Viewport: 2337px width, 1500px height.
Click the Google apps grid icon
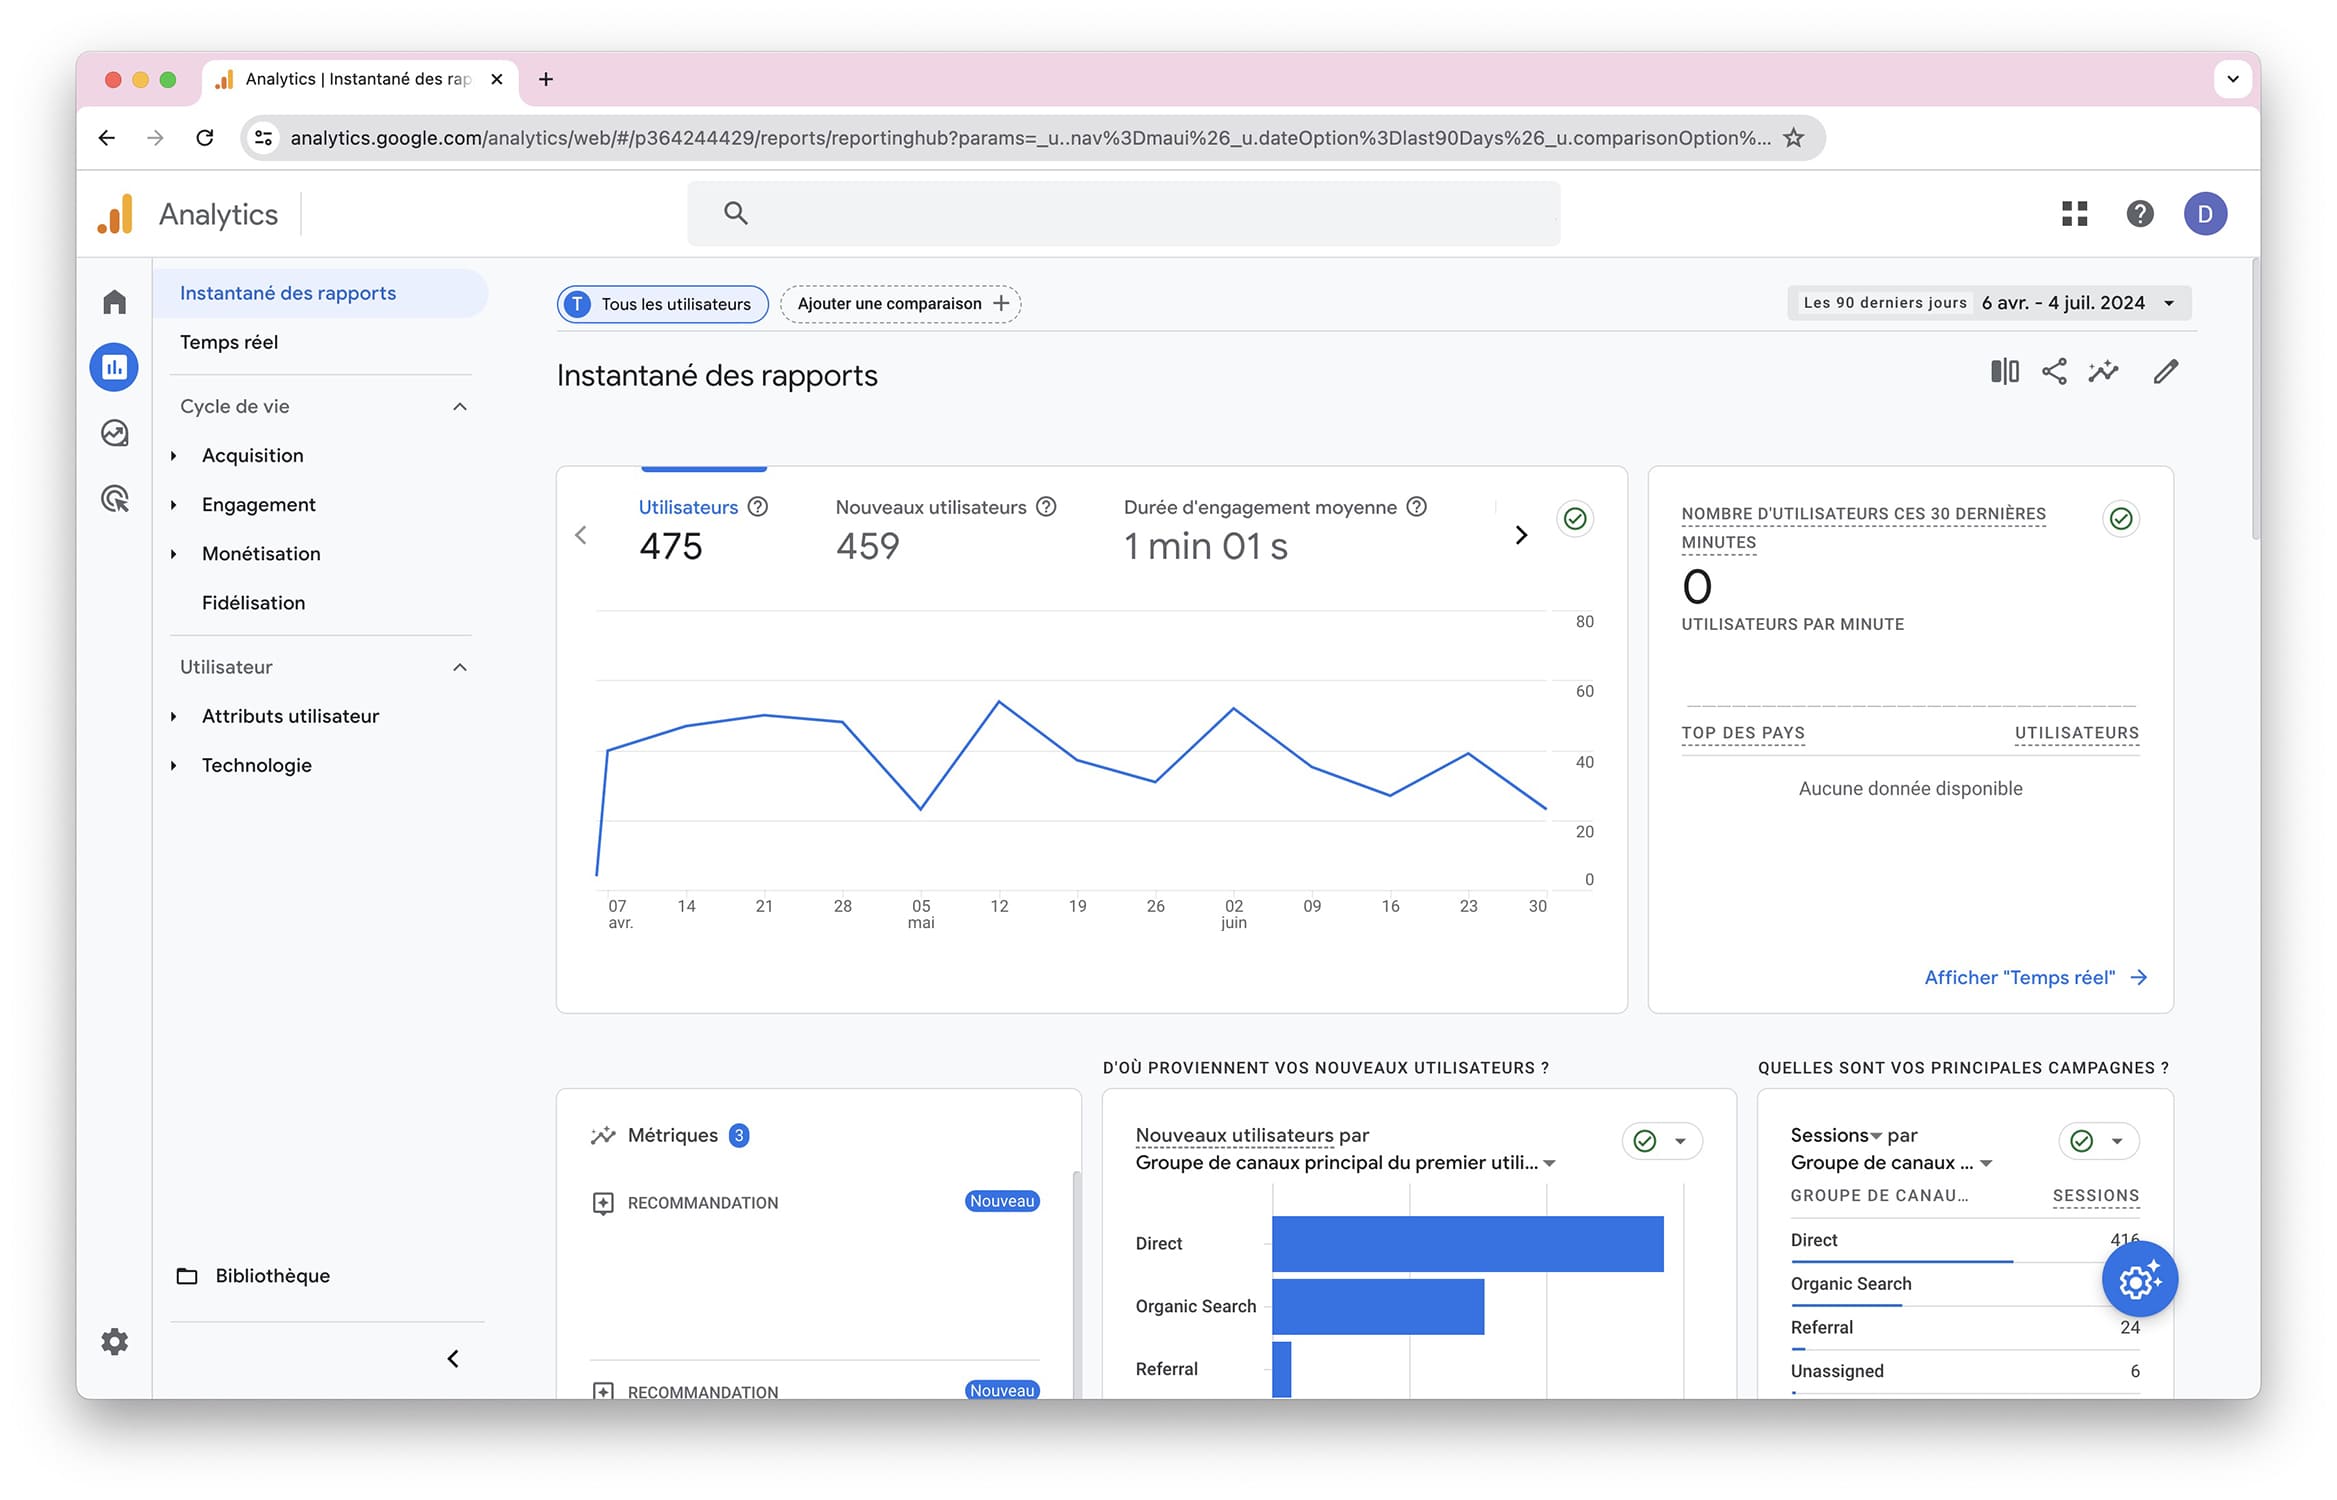[x=2074, y=213]
